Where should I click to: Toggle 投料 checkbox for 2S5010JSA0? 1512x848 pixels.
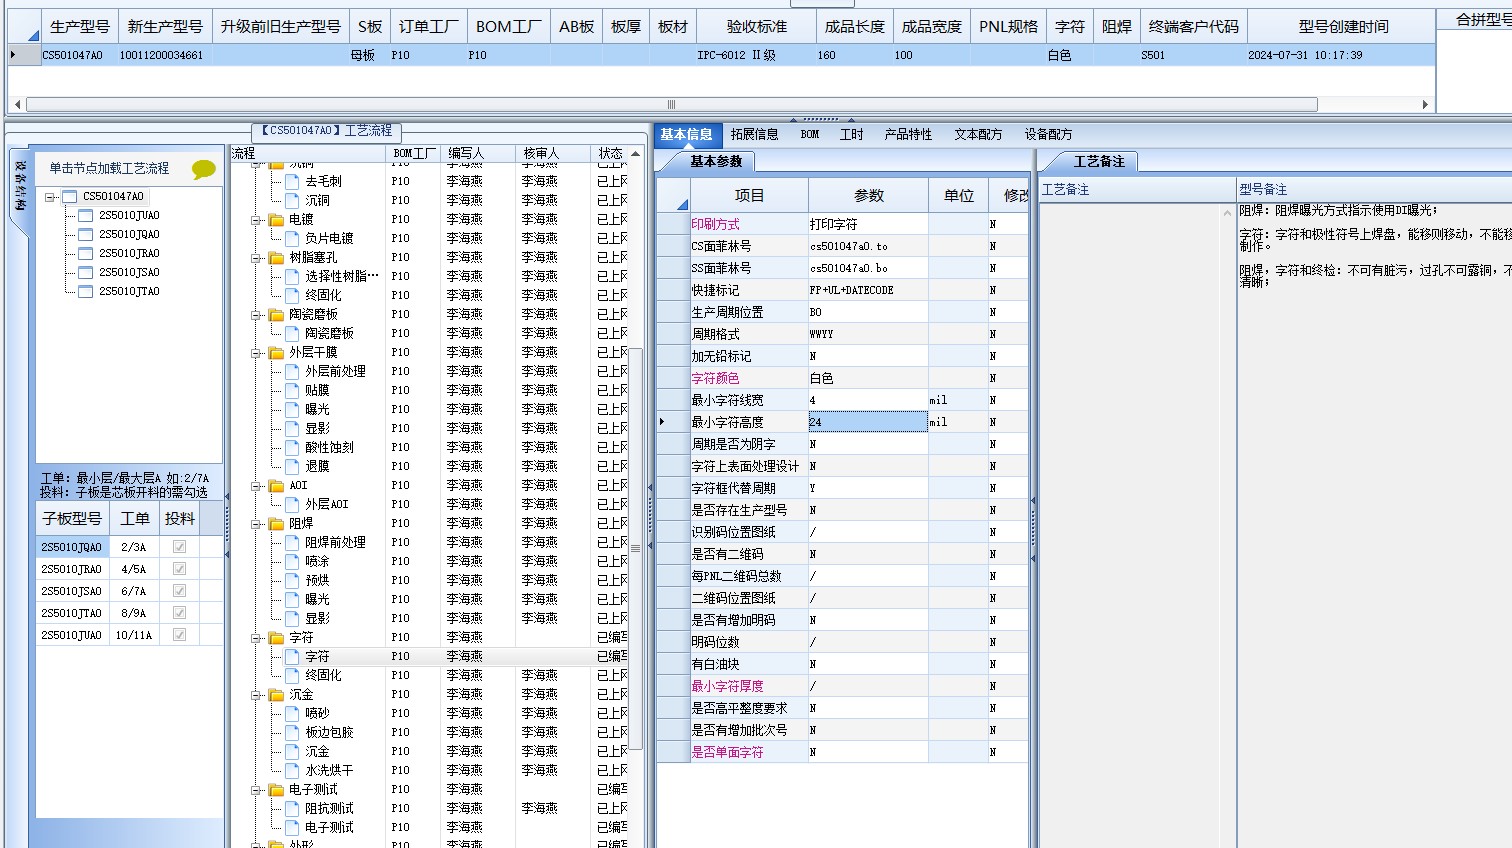click(x=180, y=591)
